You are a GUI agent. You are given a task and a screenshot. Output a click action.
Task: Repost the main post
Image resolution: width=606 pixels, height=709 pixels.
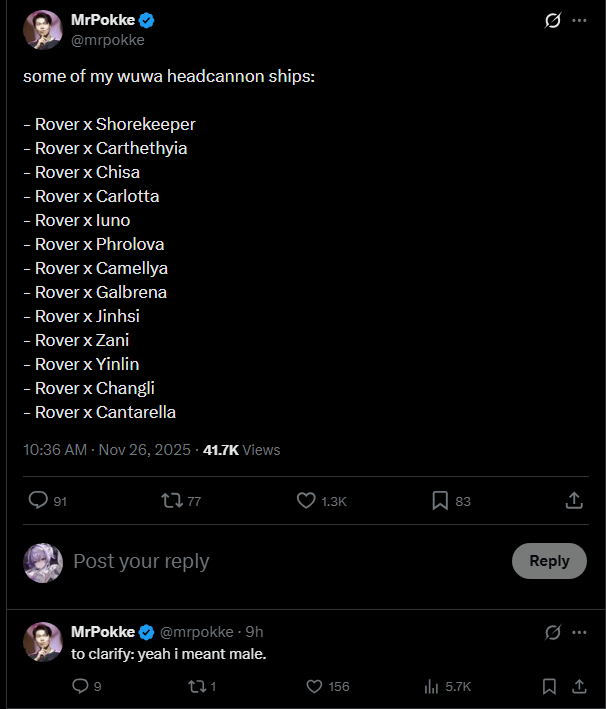[172, 500]
